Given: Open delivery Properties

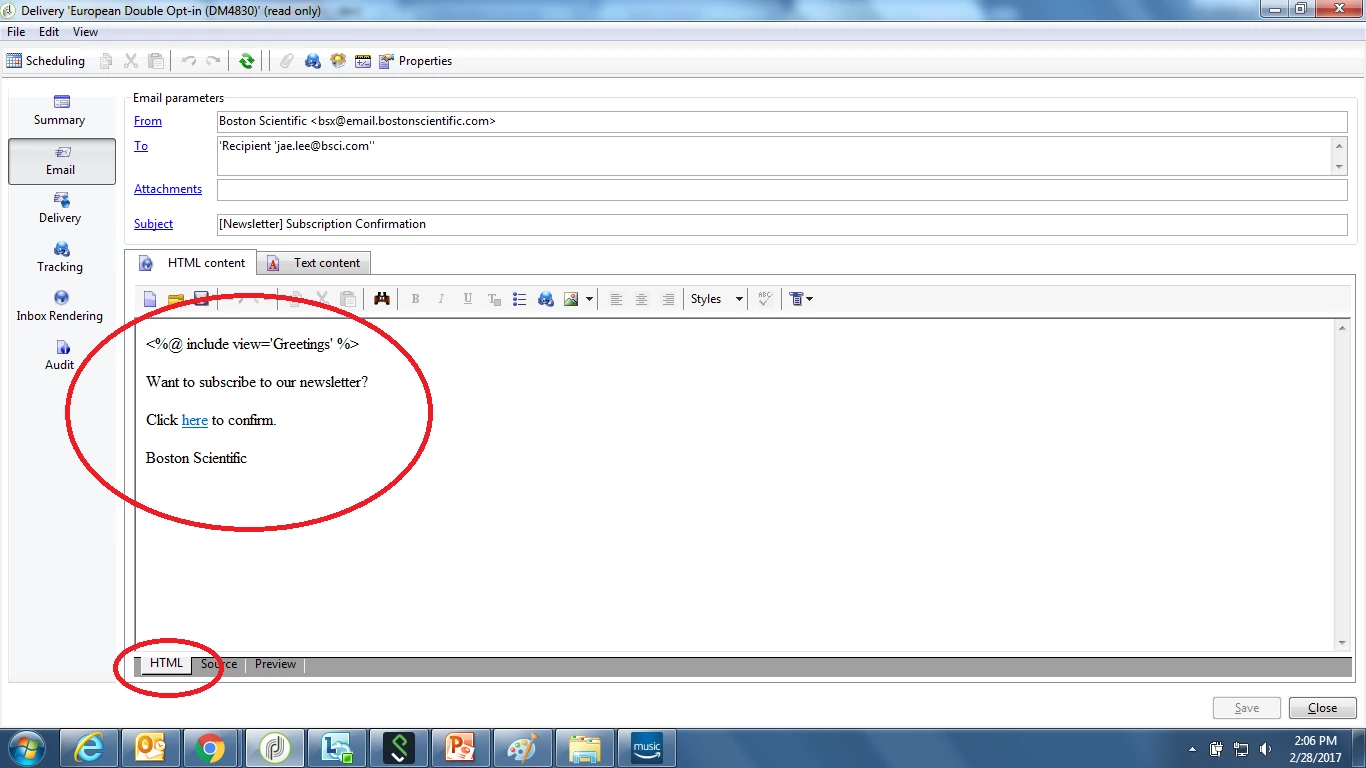Looking at the screenshot, I should click(x=415, y=61).
